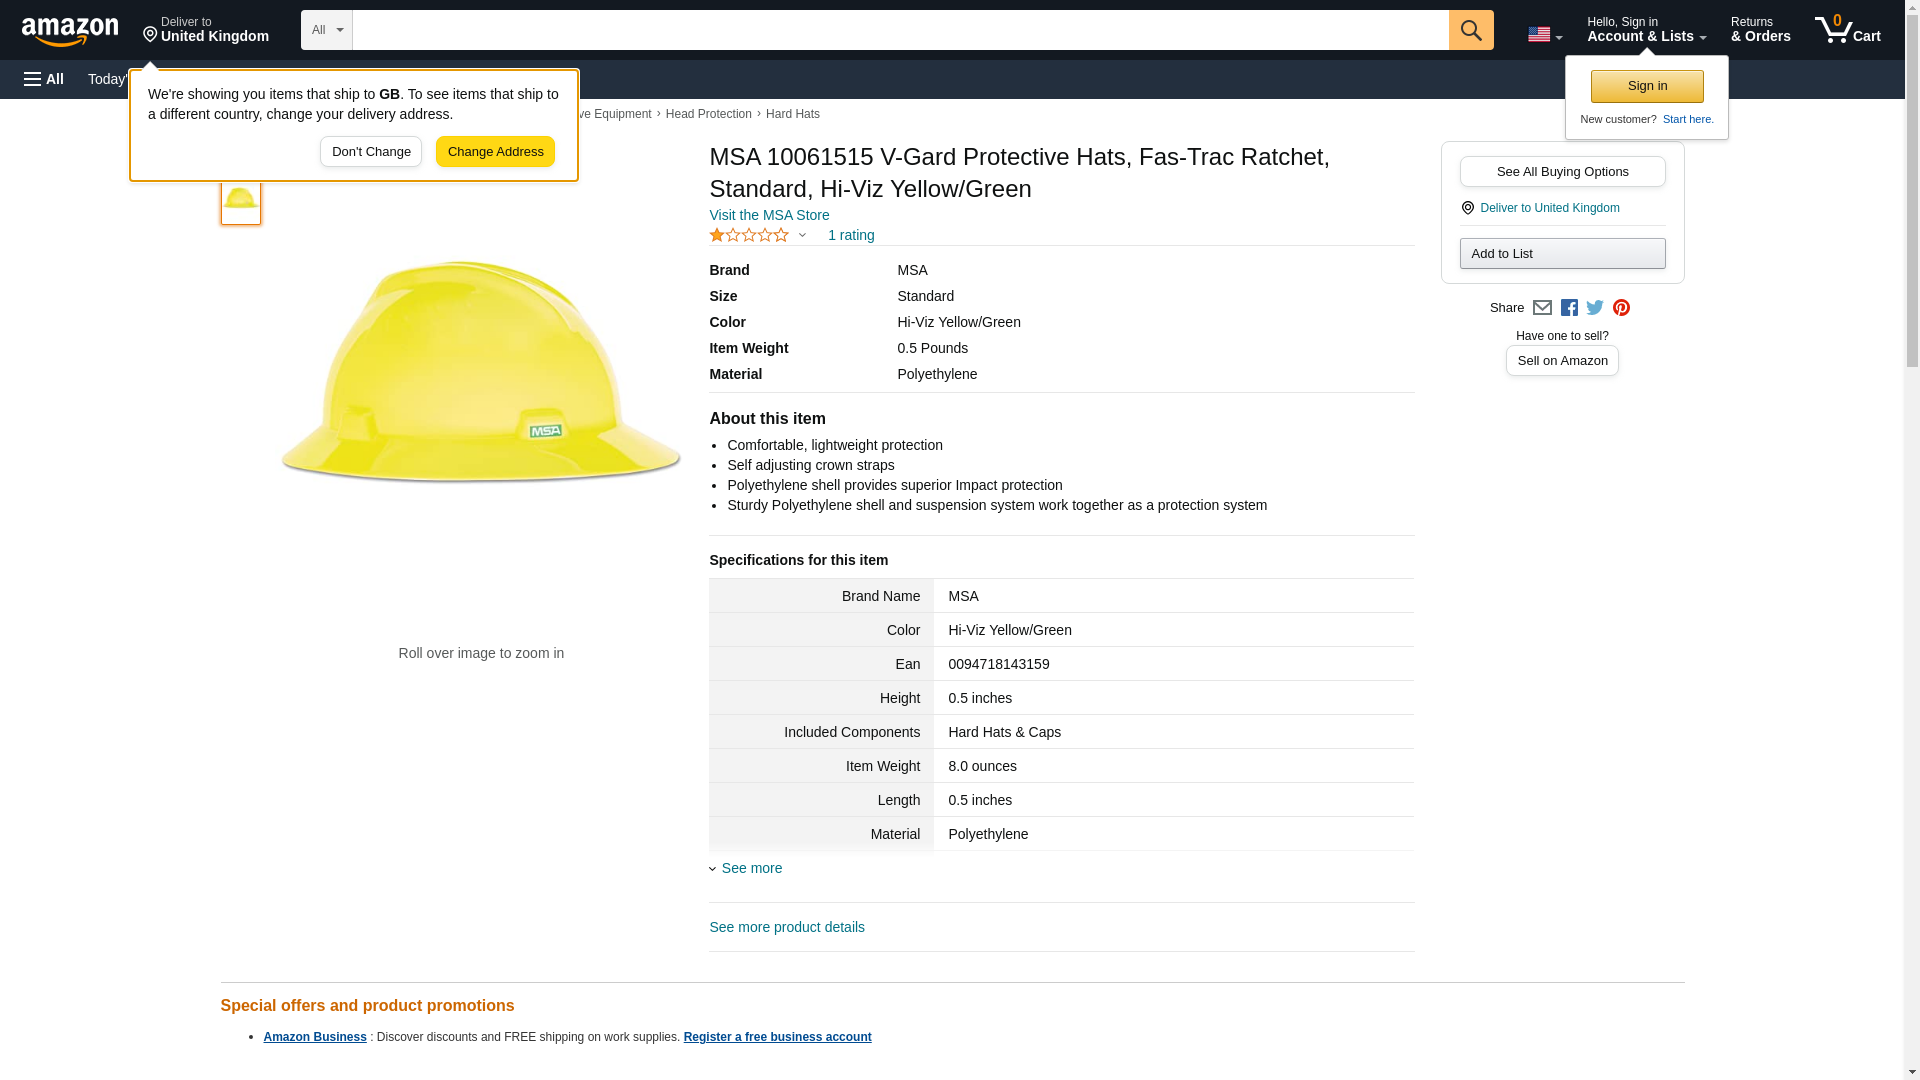Click the Change Address button
This screenshot has height=1080, width=1920.
point(495,152)
